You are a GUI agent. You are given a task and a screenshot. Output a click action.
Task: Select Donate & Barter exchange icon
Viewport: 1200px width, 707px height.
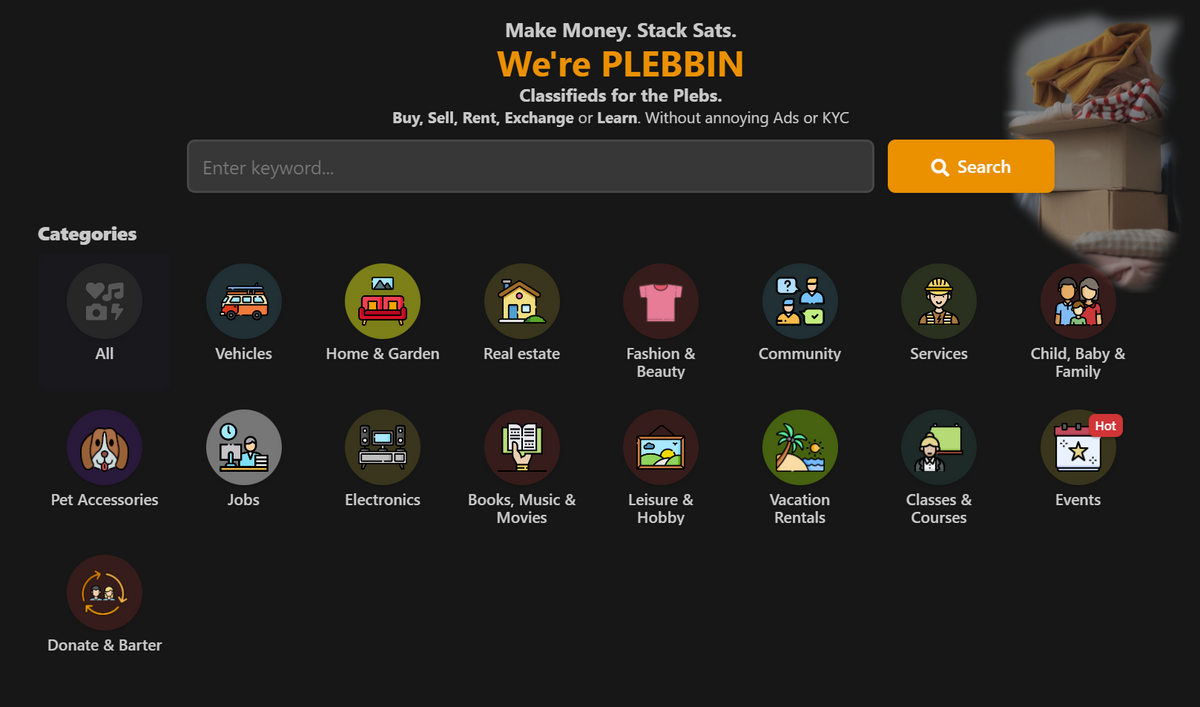point(104,593)
